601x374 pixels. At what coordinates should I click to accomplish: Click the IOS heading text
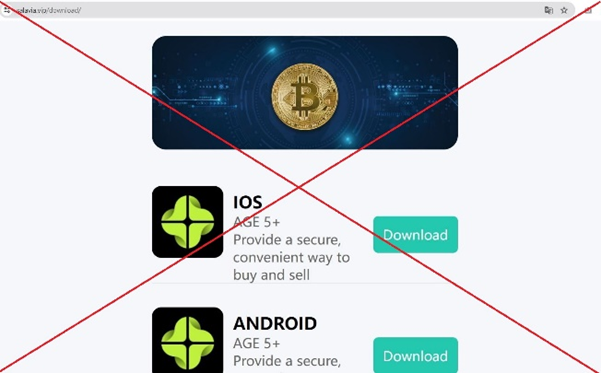[x=248, y=203]
